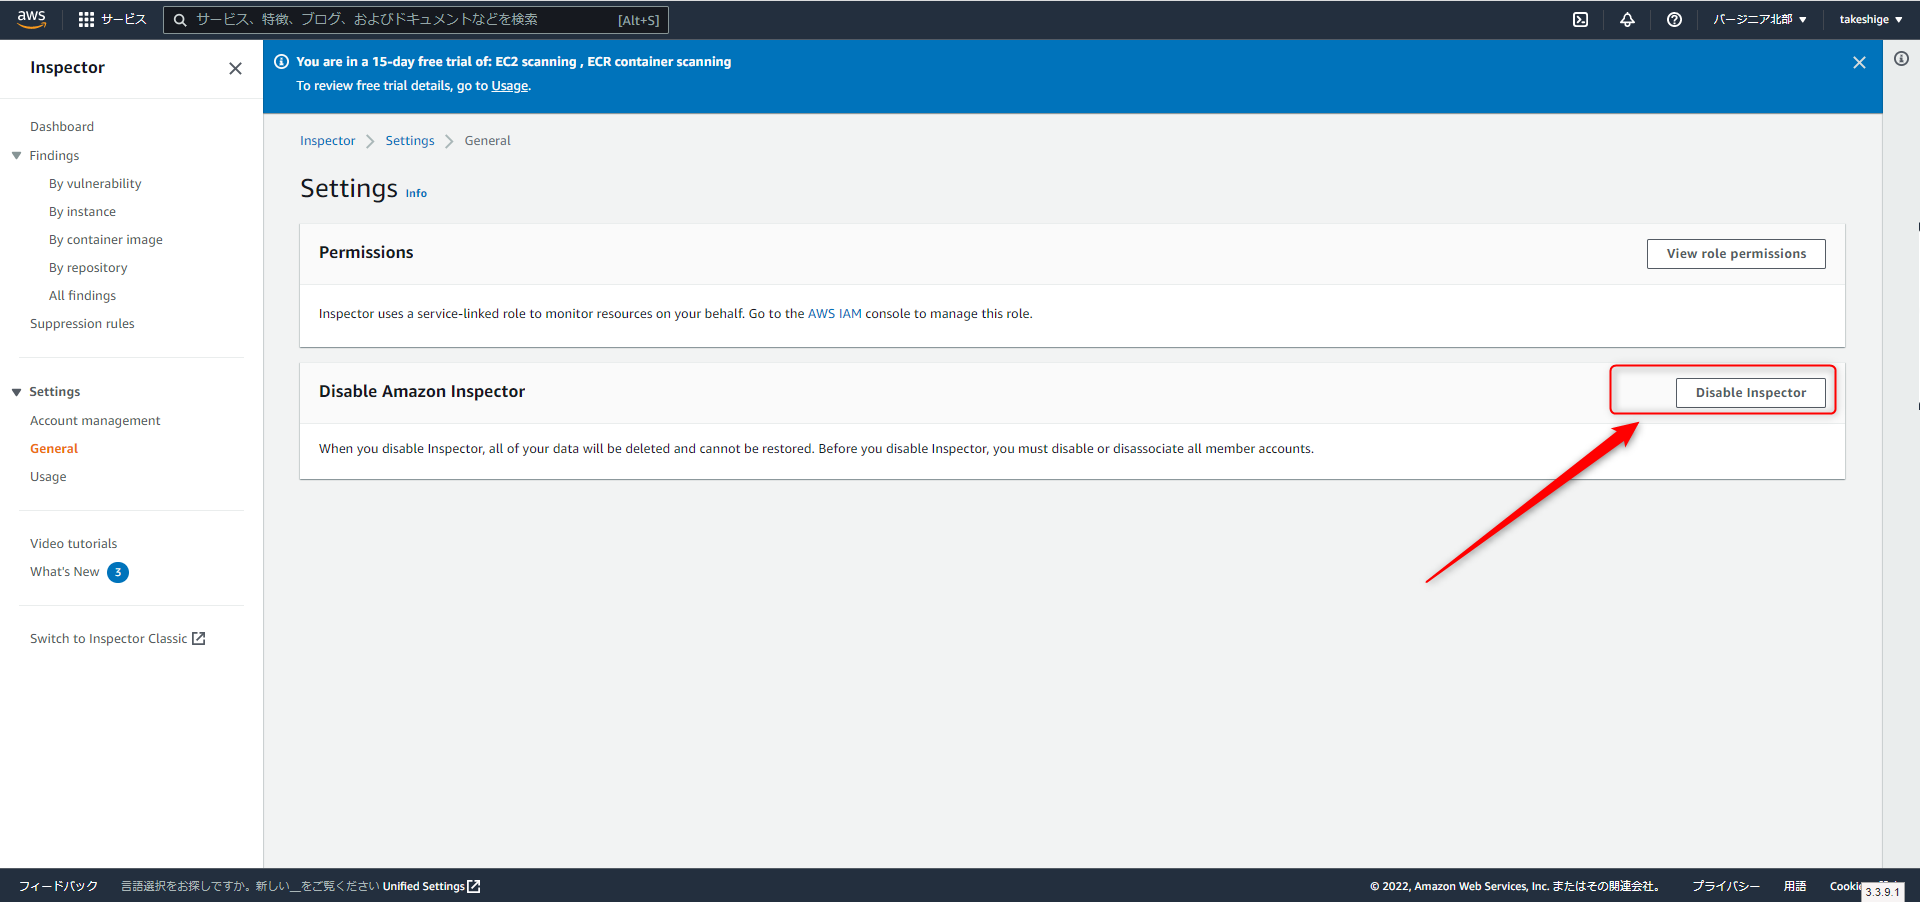Open findings By instance
Screen dimensions: 1920x902
(82, 211)
